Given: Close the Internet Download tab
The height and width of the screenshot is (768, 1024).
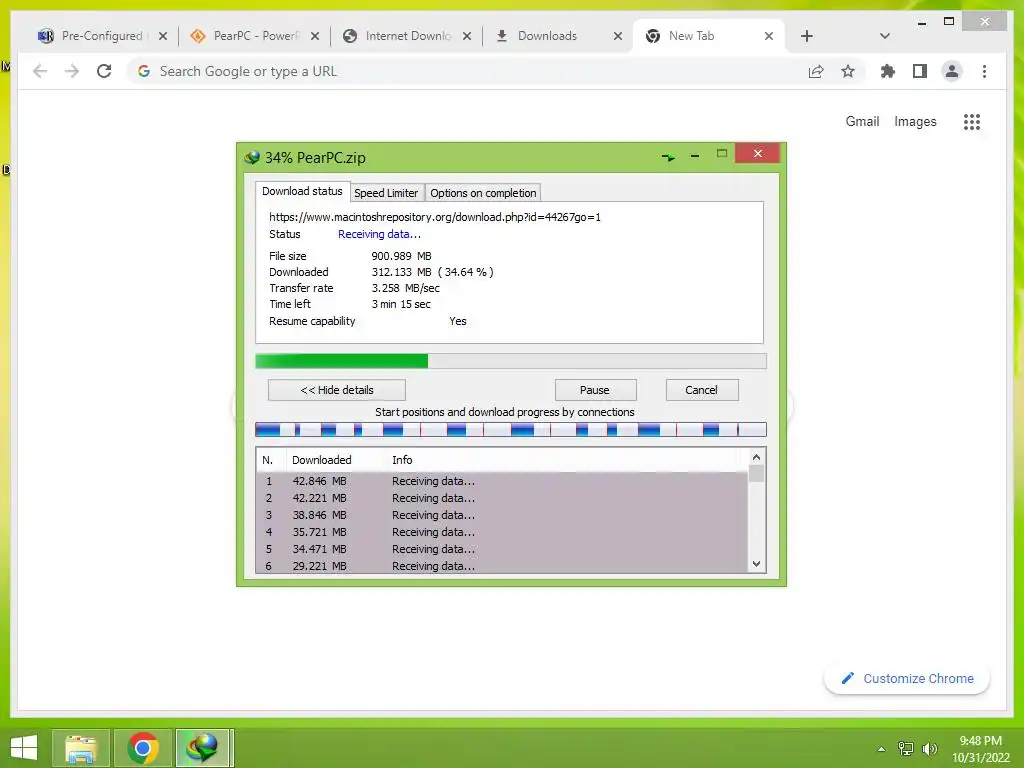Looking at the screenshot, I should (467, 36).
